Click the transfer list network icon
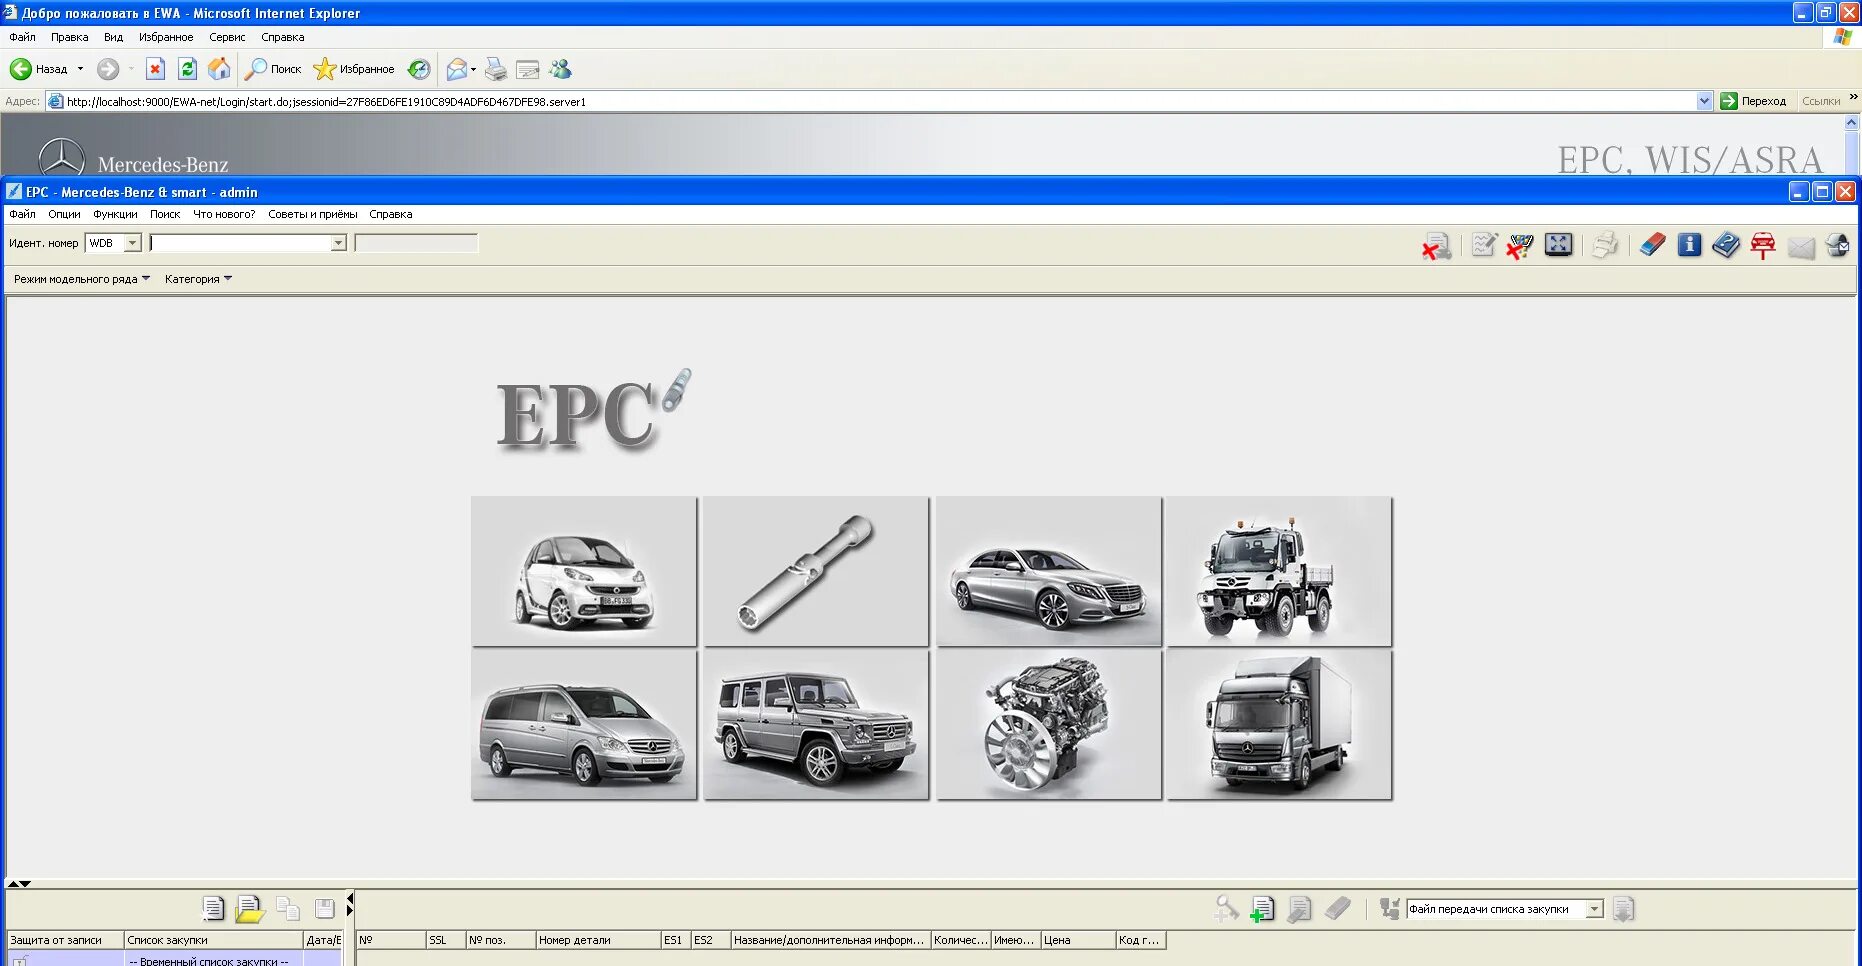The image size is (1862, 966). tap(1389, 909)
